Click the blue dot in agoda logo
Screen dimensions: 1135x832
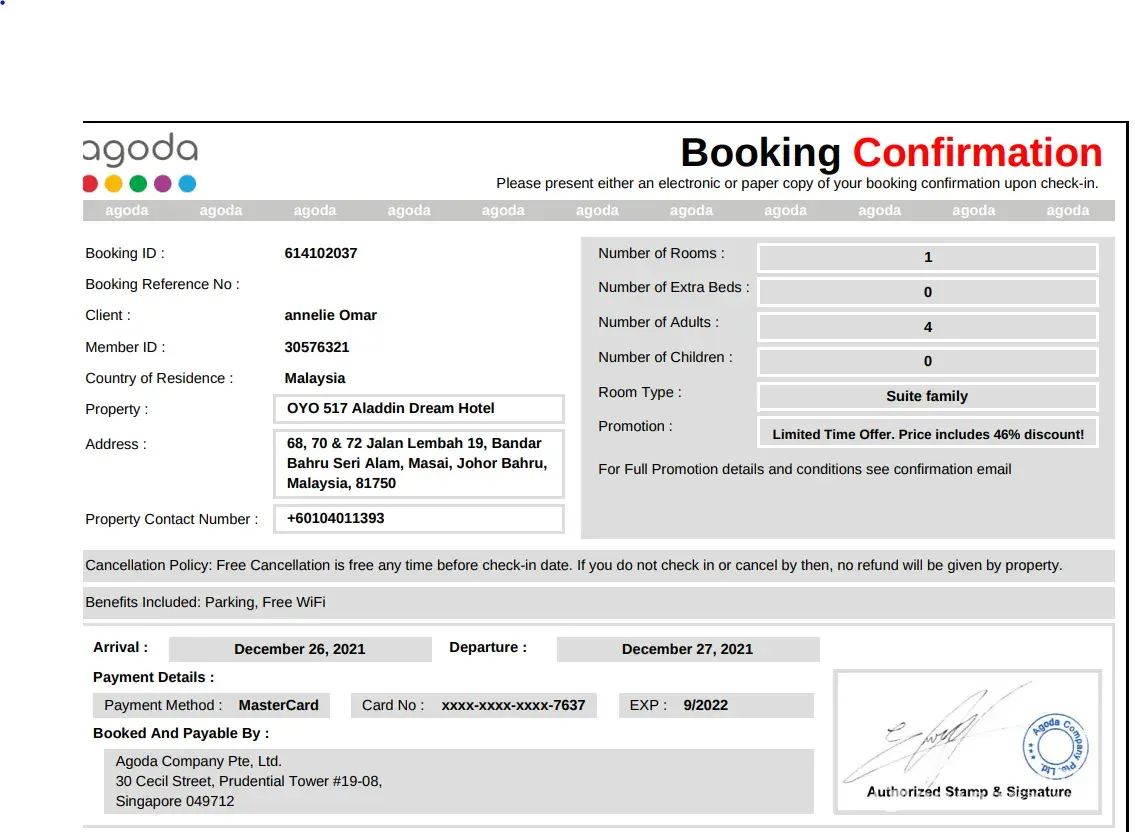coord(187,184)
